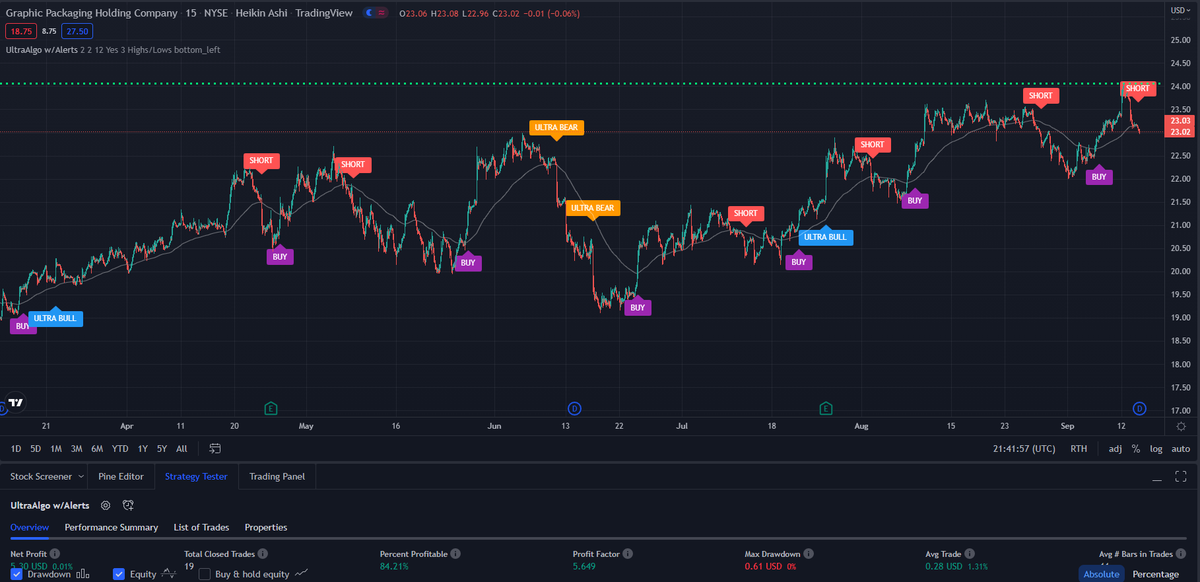Click the blue 27.50 buy price button

(77, 32)
